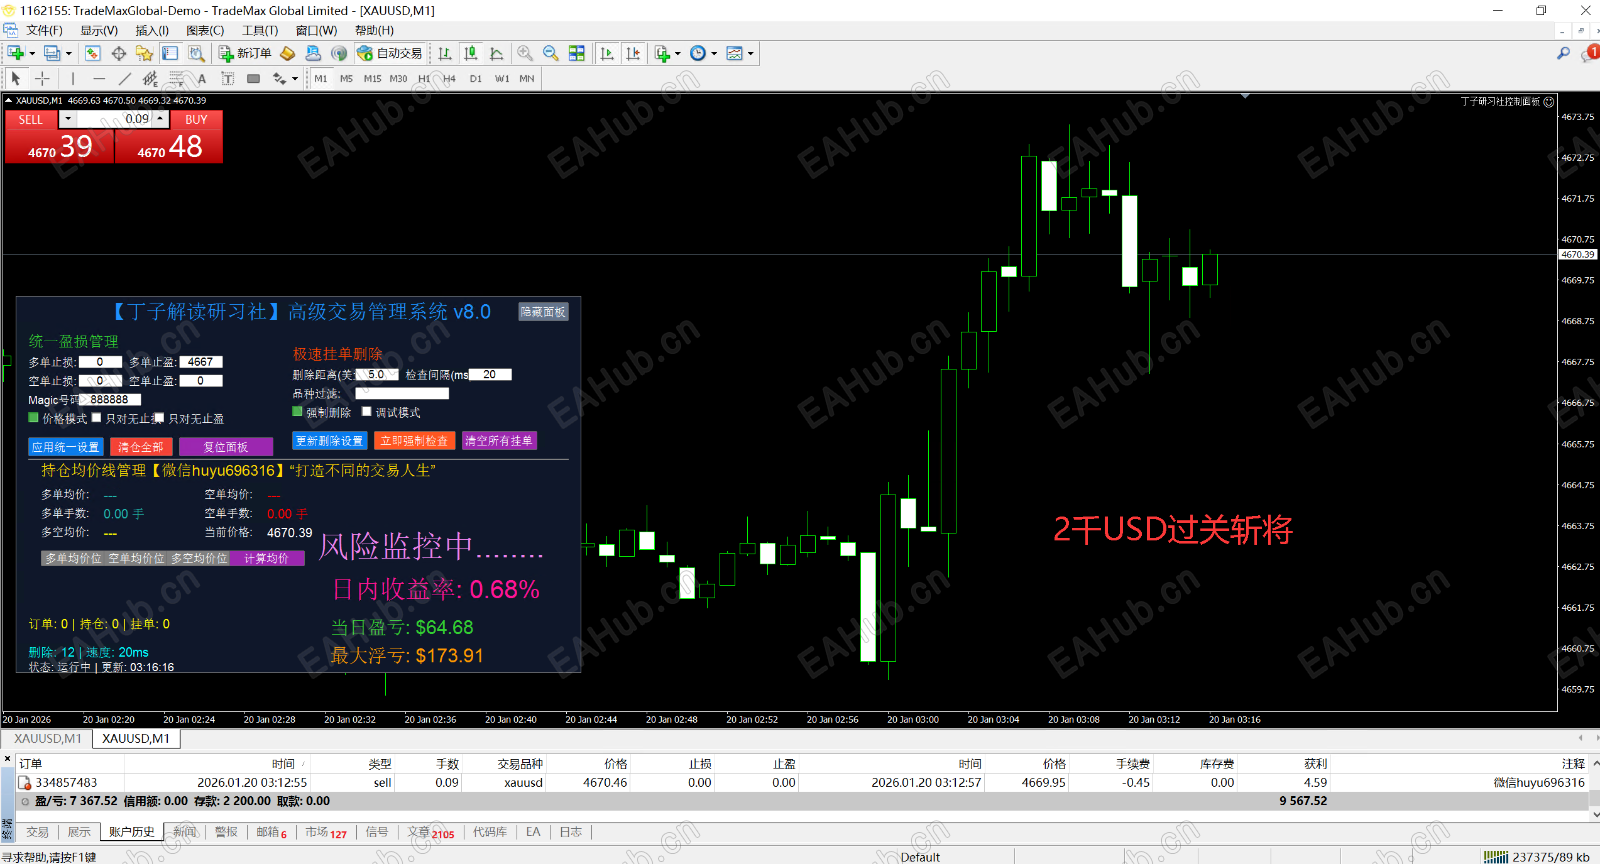Zoom out on the chart

tap(551, 53)
